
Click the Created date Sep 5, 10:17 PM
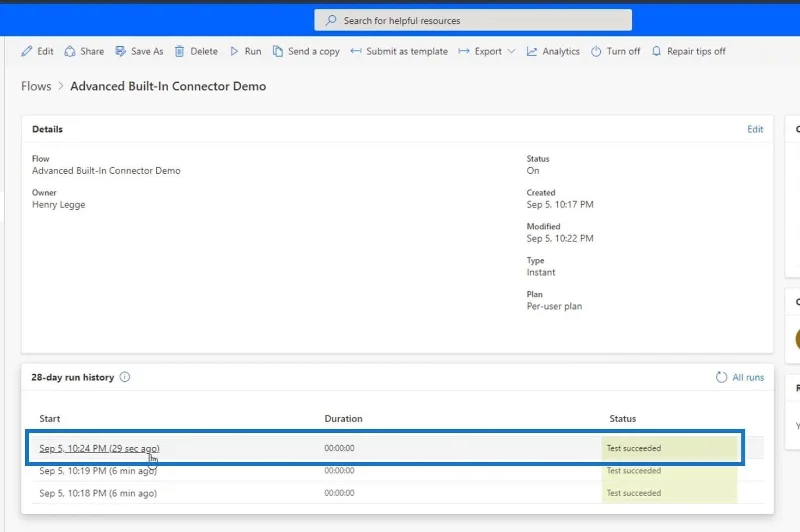[x=560, y=205]
